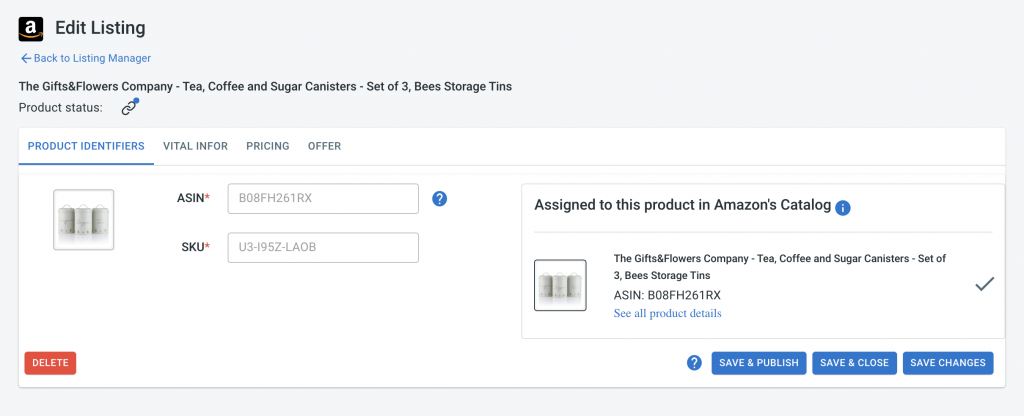Click the product title under Back link
The height and width of the screenshot is (416, 1024).
[265, 86]
